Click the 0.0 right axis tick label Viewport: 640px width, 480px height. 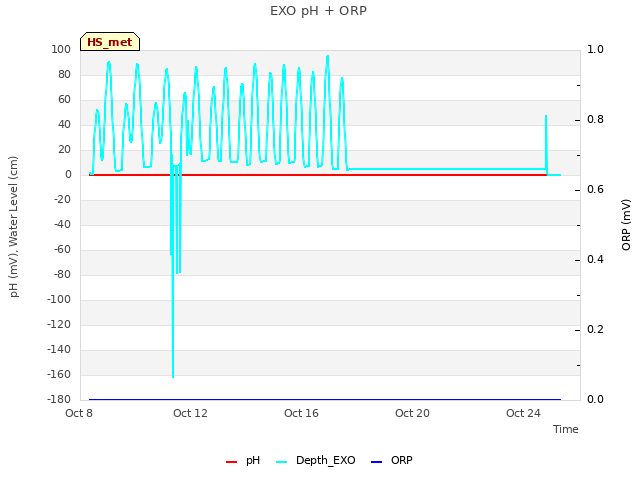595,399
